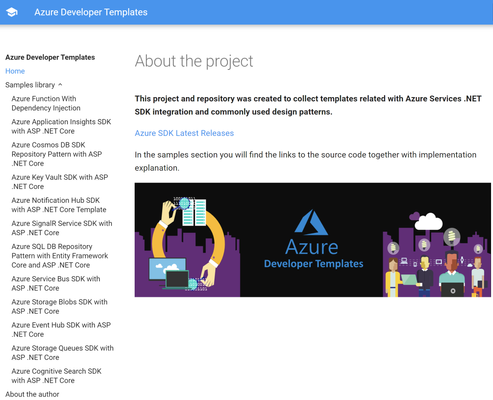The height and width of the screenshot is (400, 493).
Task: Open Azure SDK Latest Releases link
Action: (x=184, y=133)
